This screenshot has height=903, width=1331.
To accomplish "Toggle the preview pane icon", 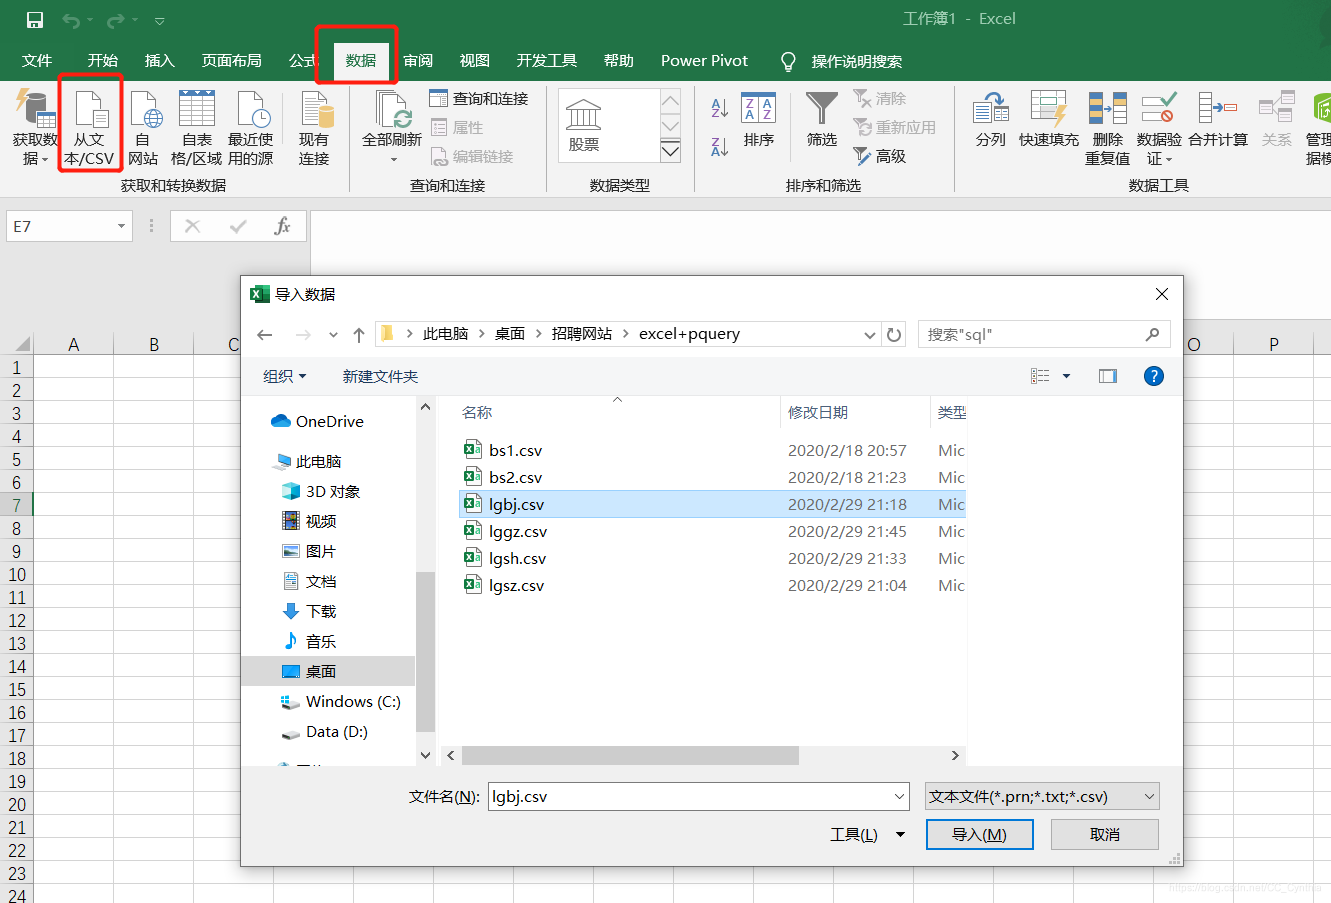I will click(x=1108, y=376).
